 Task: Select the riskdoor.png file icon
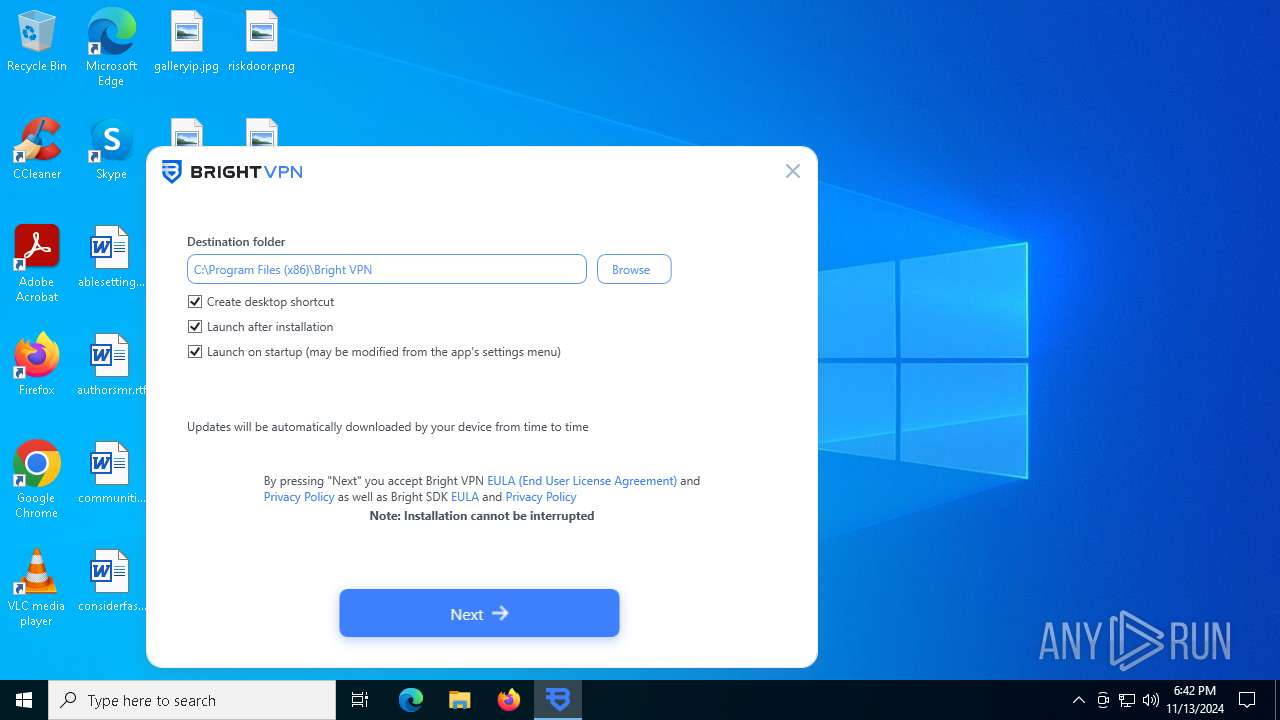click(x=261, y=41)
